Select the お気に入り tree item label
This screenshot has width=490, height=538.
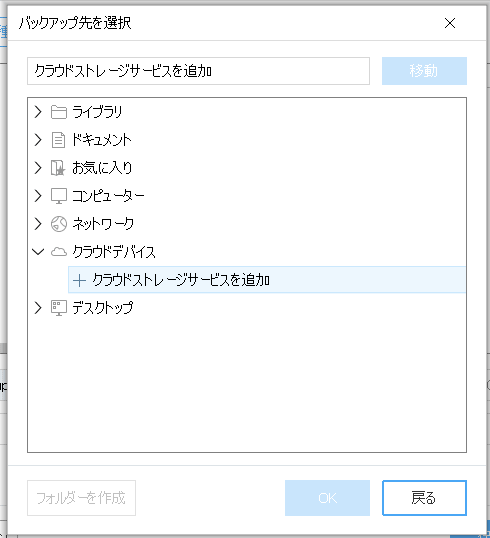click(102, 168)
